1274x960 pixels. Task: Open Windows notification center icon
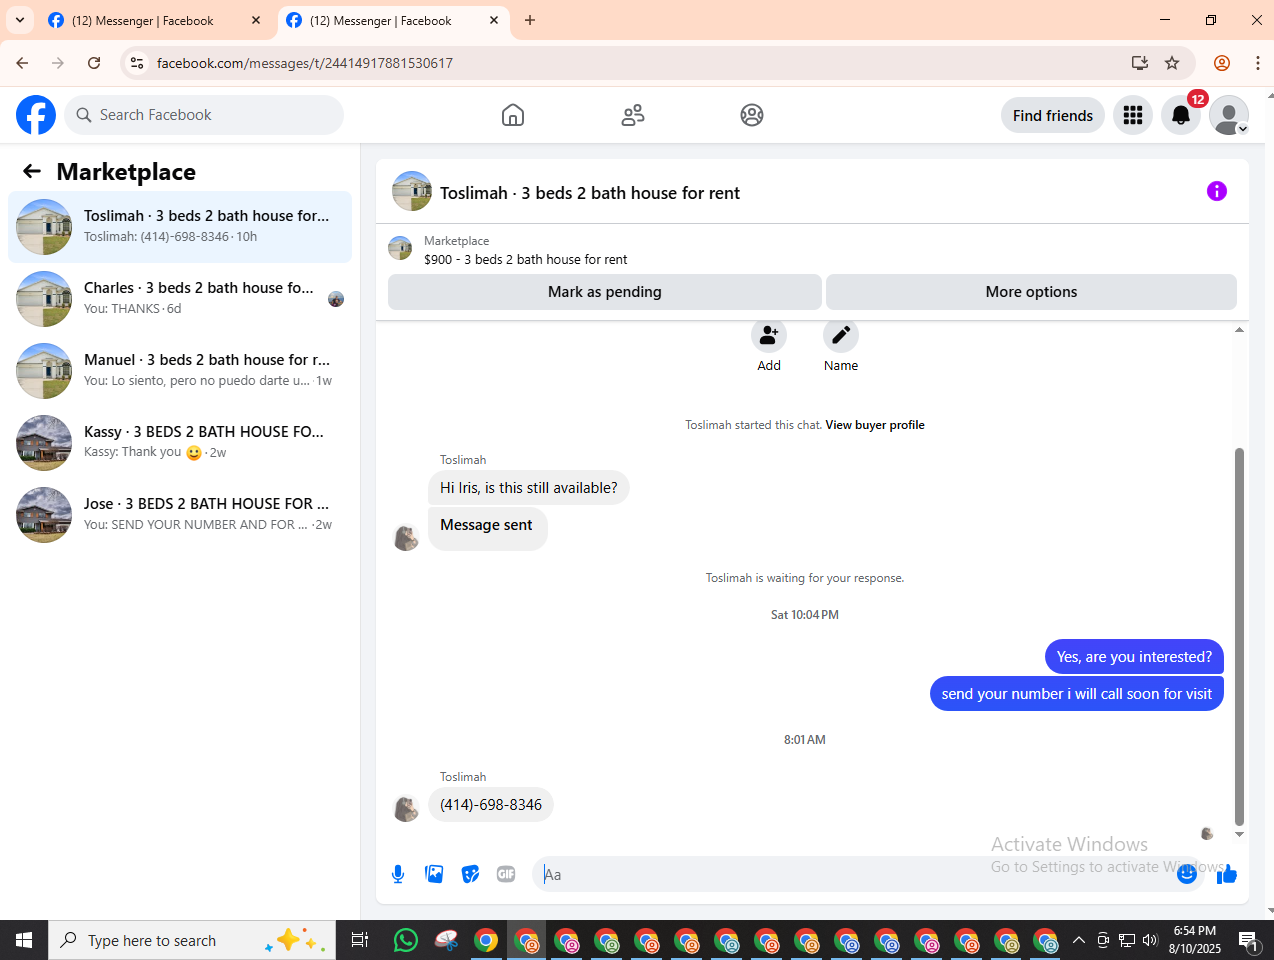click(1249, 940)
